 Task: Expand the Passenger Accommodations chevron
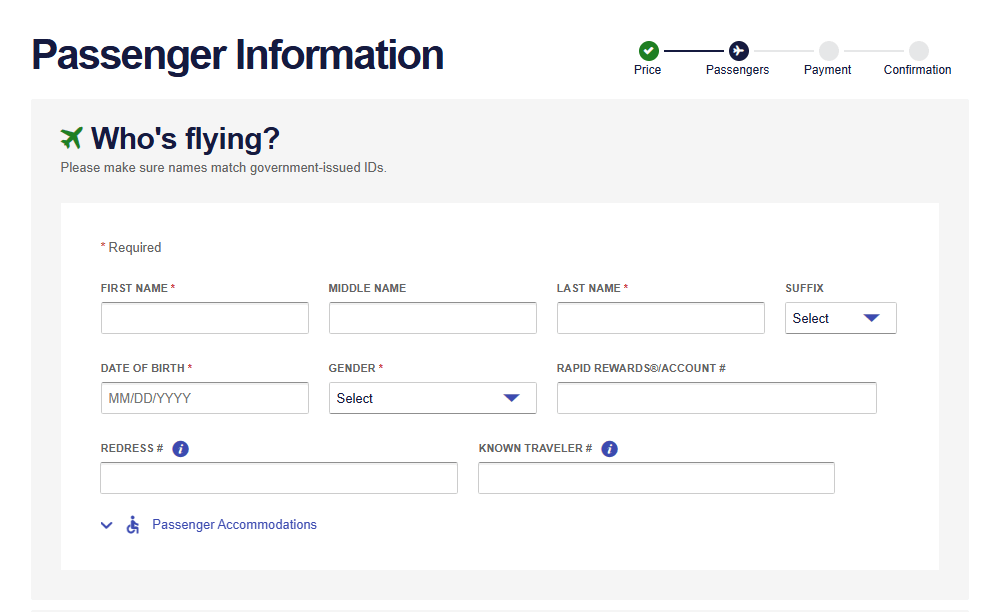(107, 525)
